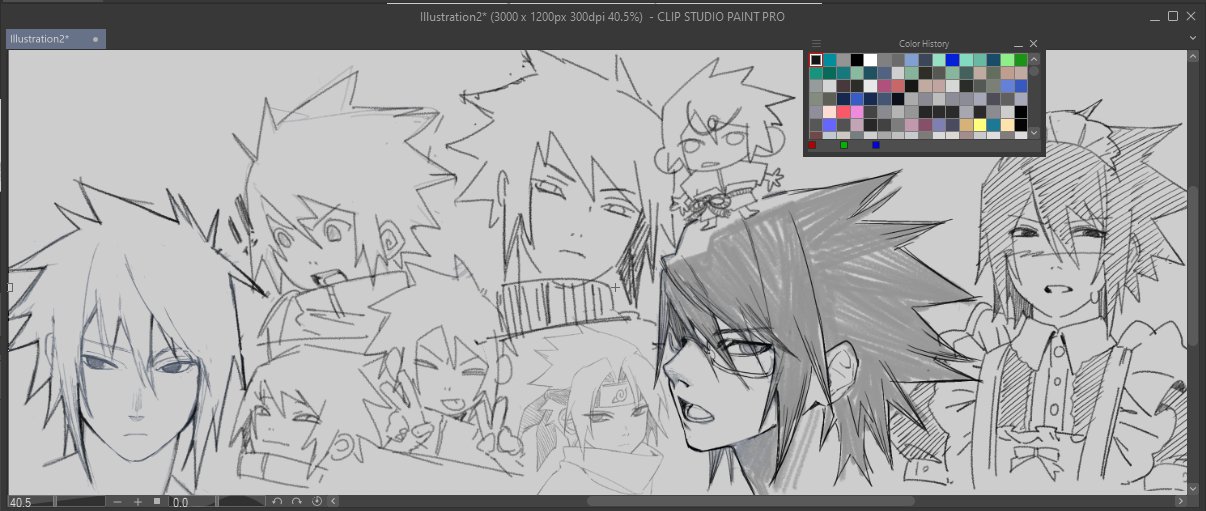
Task: Close the Color History panel
Action: click(x=1033, y=44)
